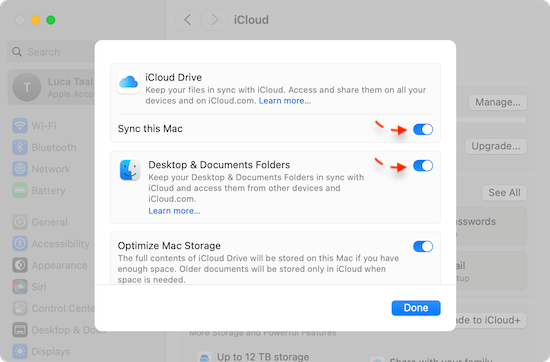Click the Wi-Fi sidebar icon
This screenshot has width=550, height=362.
point(20,126)
